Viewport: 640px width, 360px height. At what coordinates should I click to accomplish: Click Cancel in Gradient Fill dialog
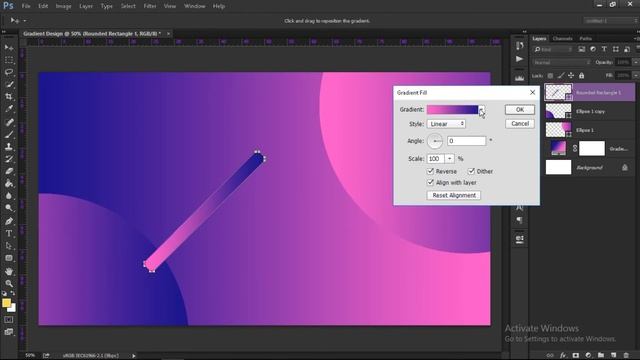(x=520, y=124)
